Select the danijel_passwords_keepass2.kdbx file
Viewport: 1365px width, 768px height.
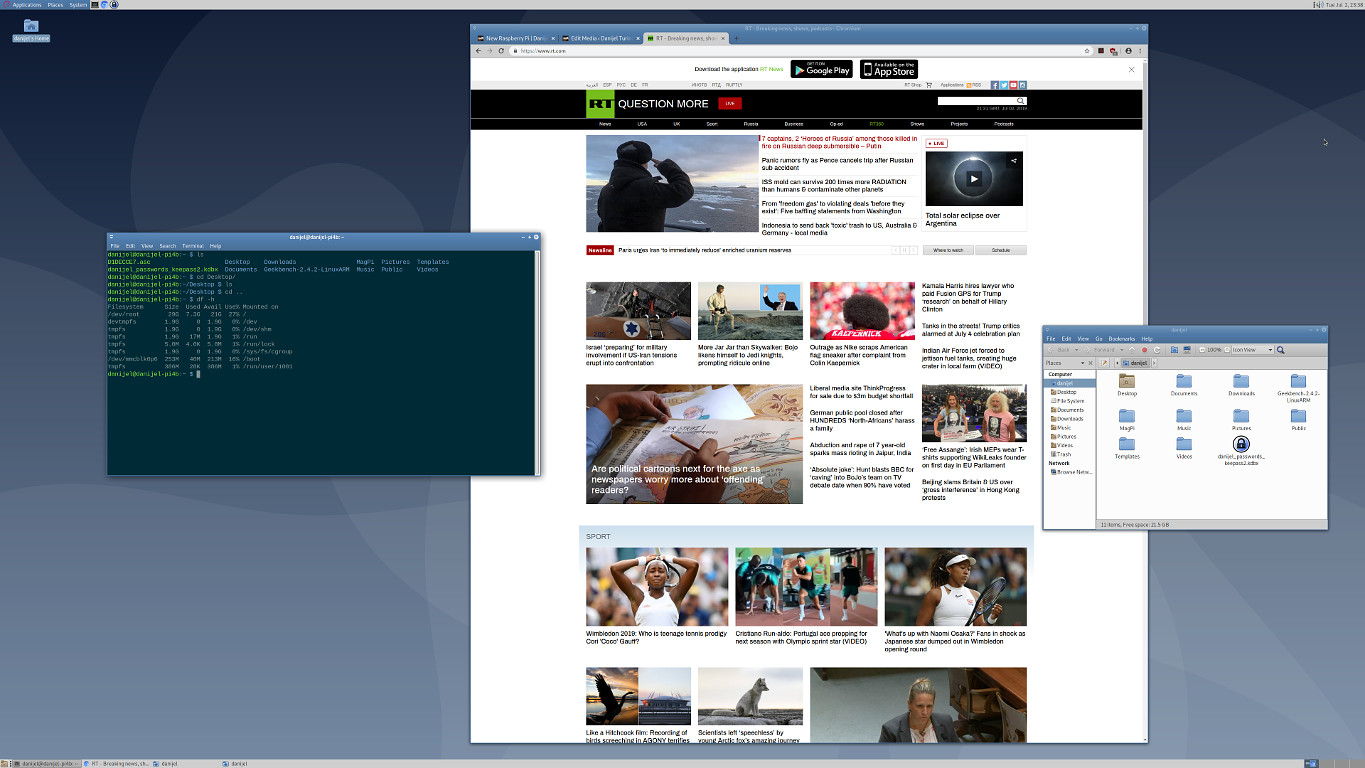pos(1241,451)
